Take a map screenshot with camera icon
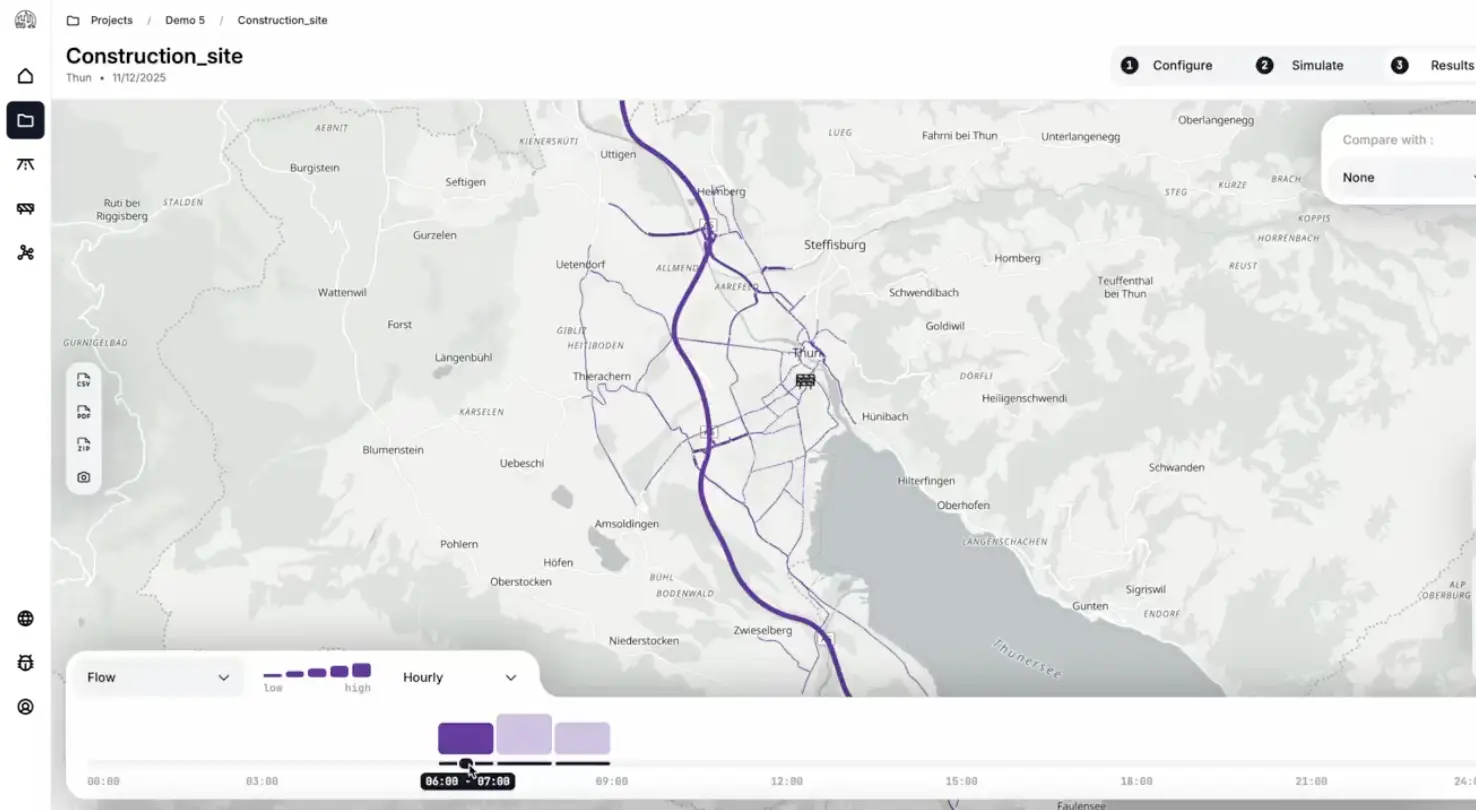 pos(84,477)
